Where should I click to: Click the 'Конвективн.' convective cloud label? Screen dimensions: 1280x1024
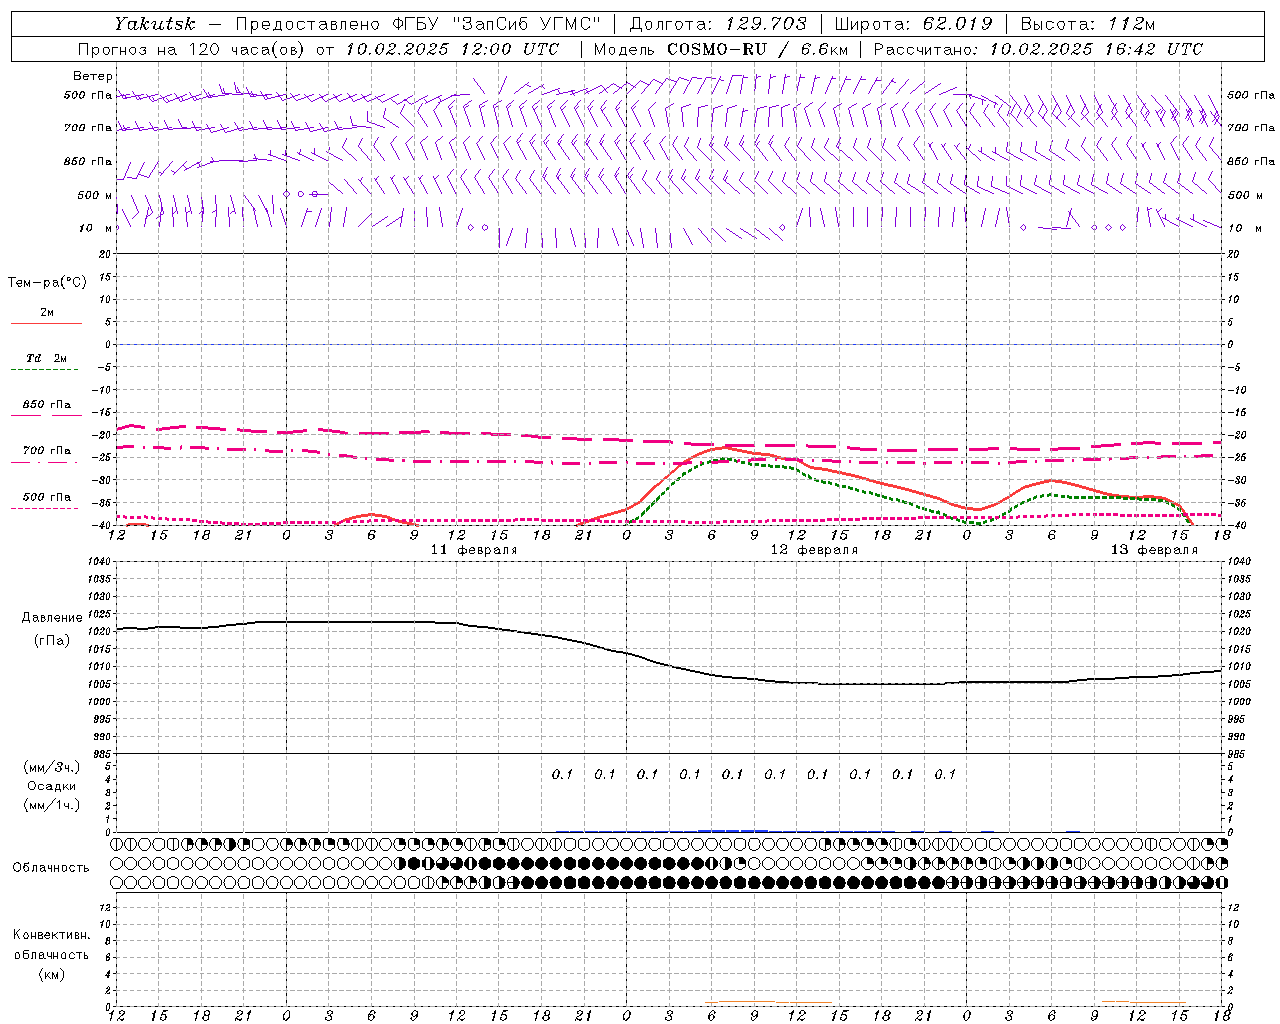(51, 935)
